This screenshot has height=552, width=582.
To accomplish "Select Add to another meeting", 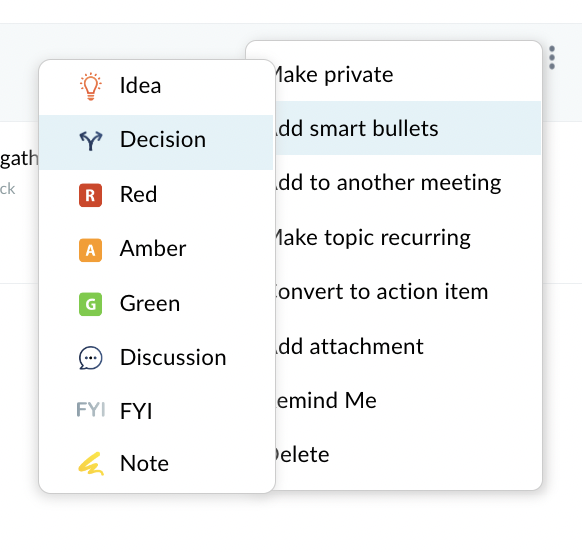I will [x=408, y=182].
